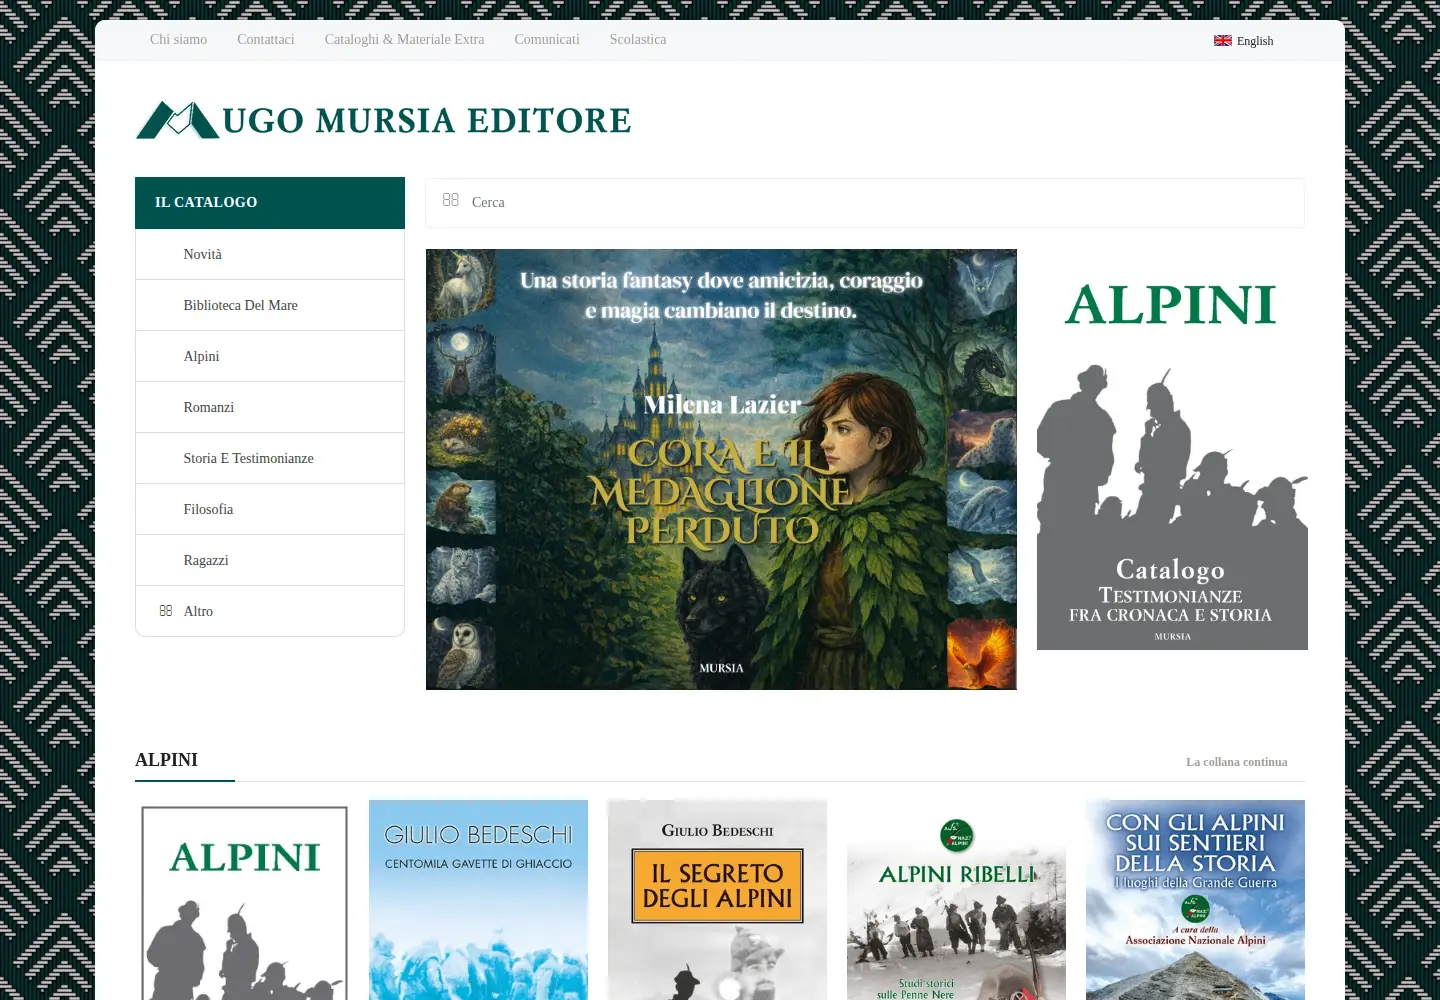
Task: Follow the La collana continua link
Action: tap(1237, 762)
